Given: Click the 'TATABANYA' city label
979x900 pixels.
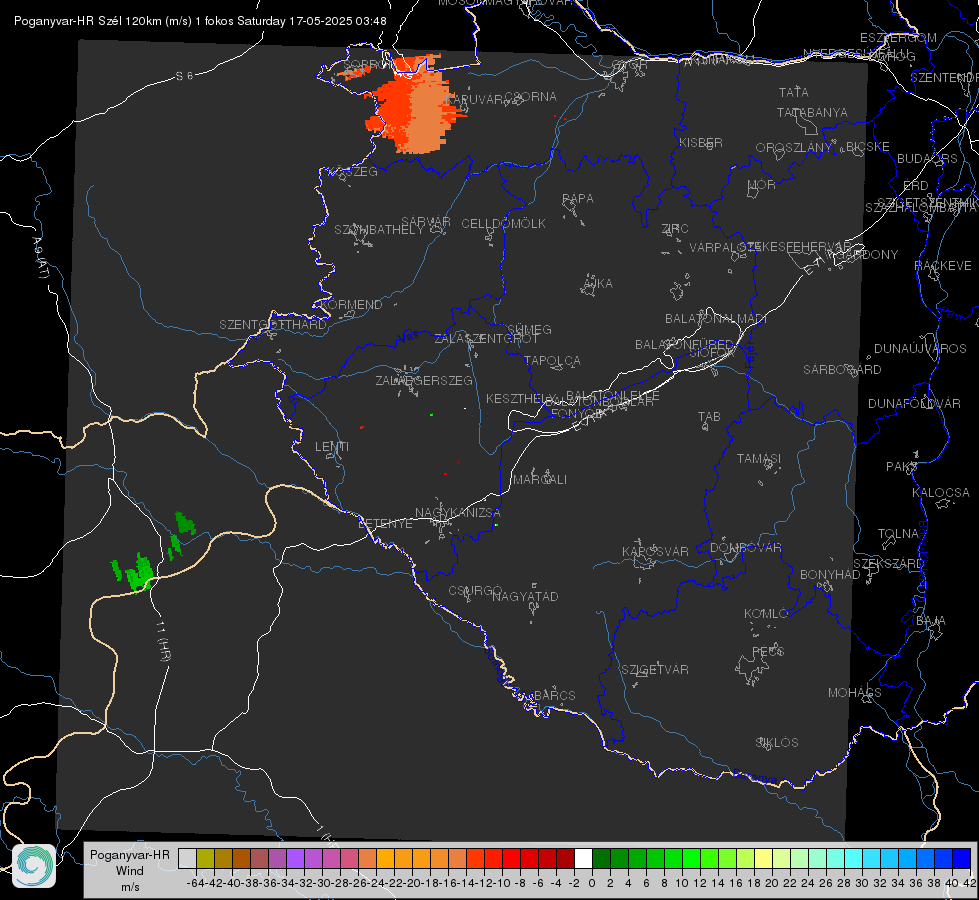Looking at the screenshot, I should coord(812,112).
